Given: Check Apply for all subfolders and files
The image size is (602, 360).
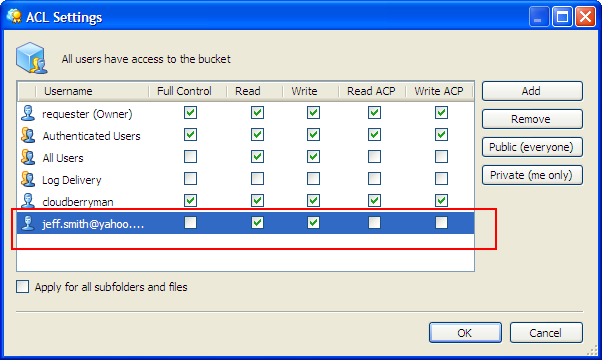Looking at the screenshot, I should 22,286.
